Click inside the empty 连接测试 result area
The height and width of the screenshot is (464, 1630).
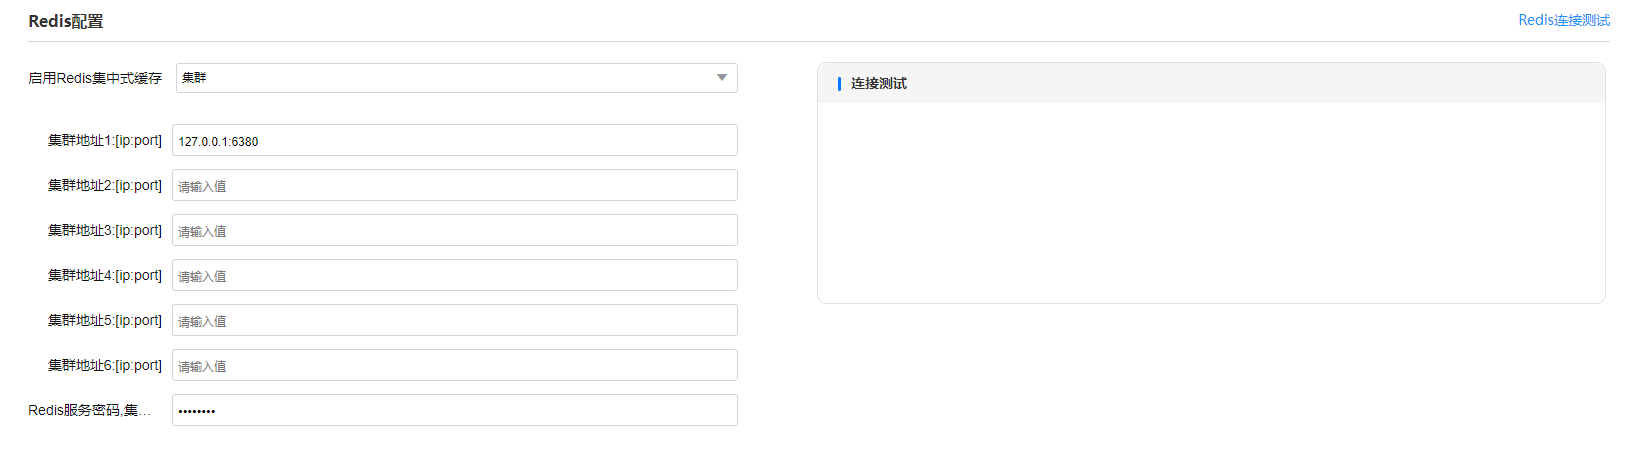click(1210, 200)
